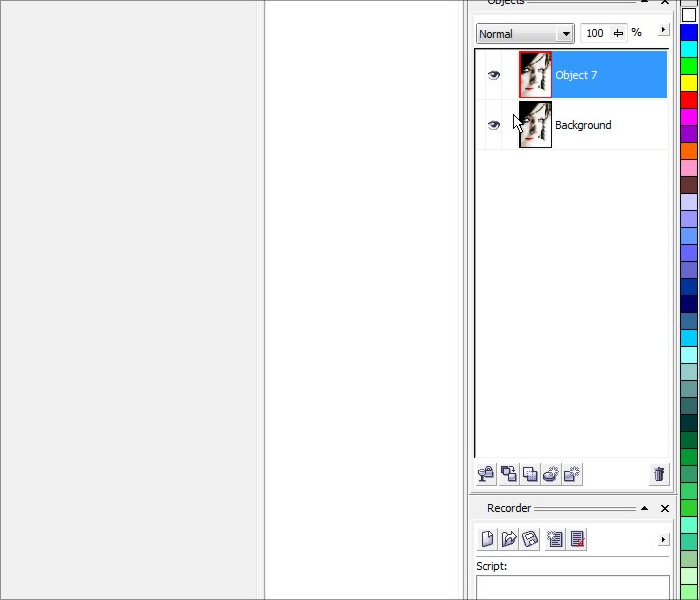Open a script in the Recorder
This screenshot has width=700, height=600.
tap(509, 539)
